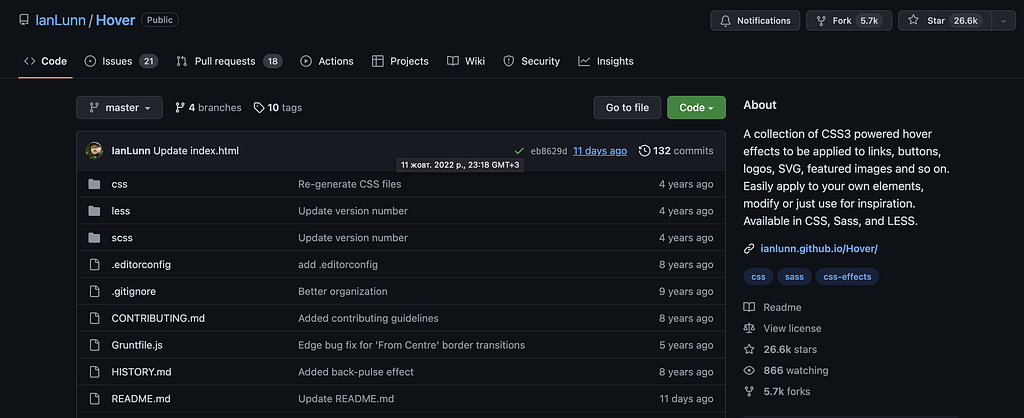The width and height of the screenshot is (1024, 418).
Task: Open the README.md file
Action: click(x=141, y=398)
